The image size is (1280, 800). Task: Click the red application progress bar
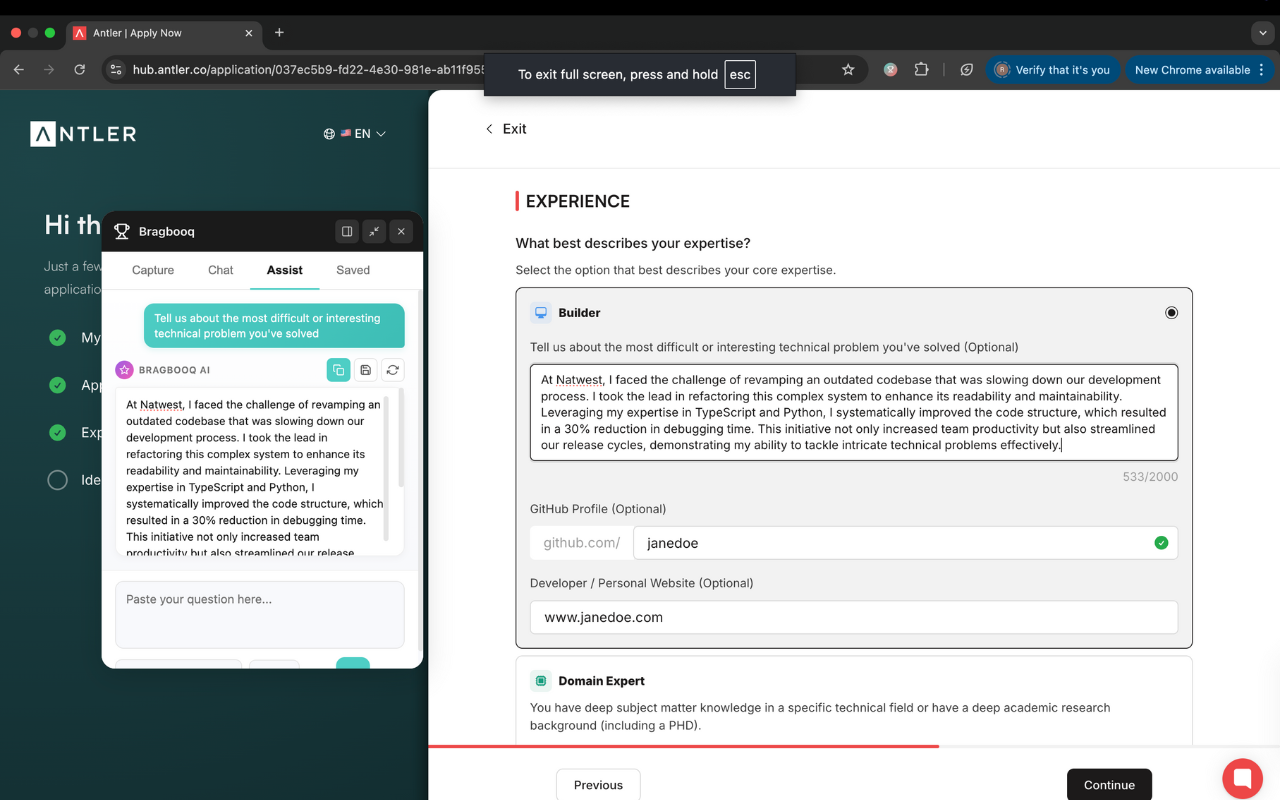[x=684, y=746]
